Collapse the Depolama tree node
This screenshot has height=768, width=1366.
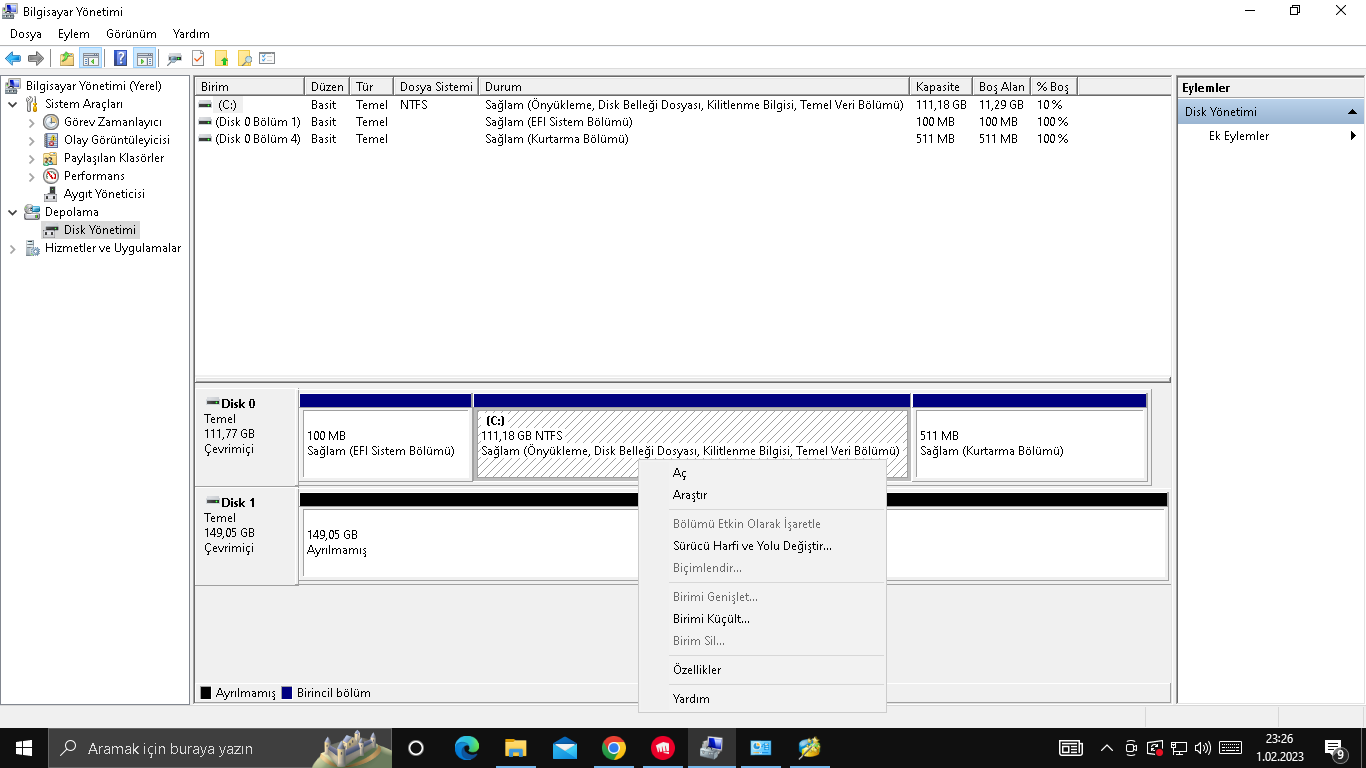tap(12, 212)
